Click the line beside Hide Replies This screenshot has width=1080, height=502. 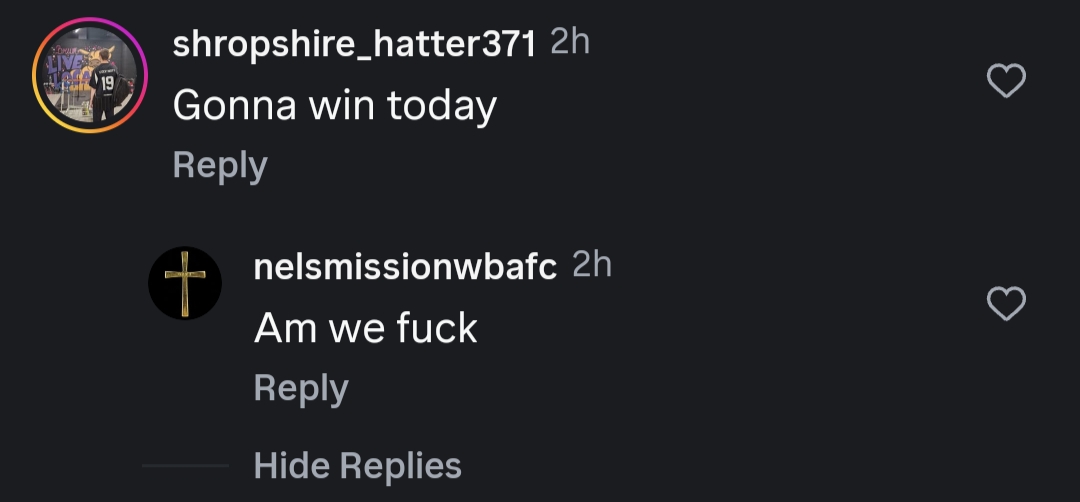coord(185,466)
